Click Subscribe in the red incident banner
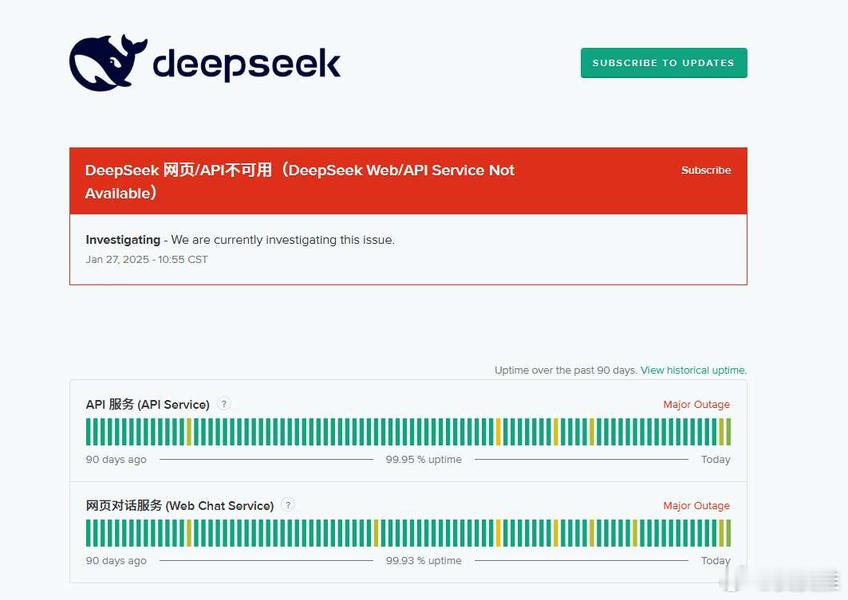The image size is (848, 600). coord(706,170)
